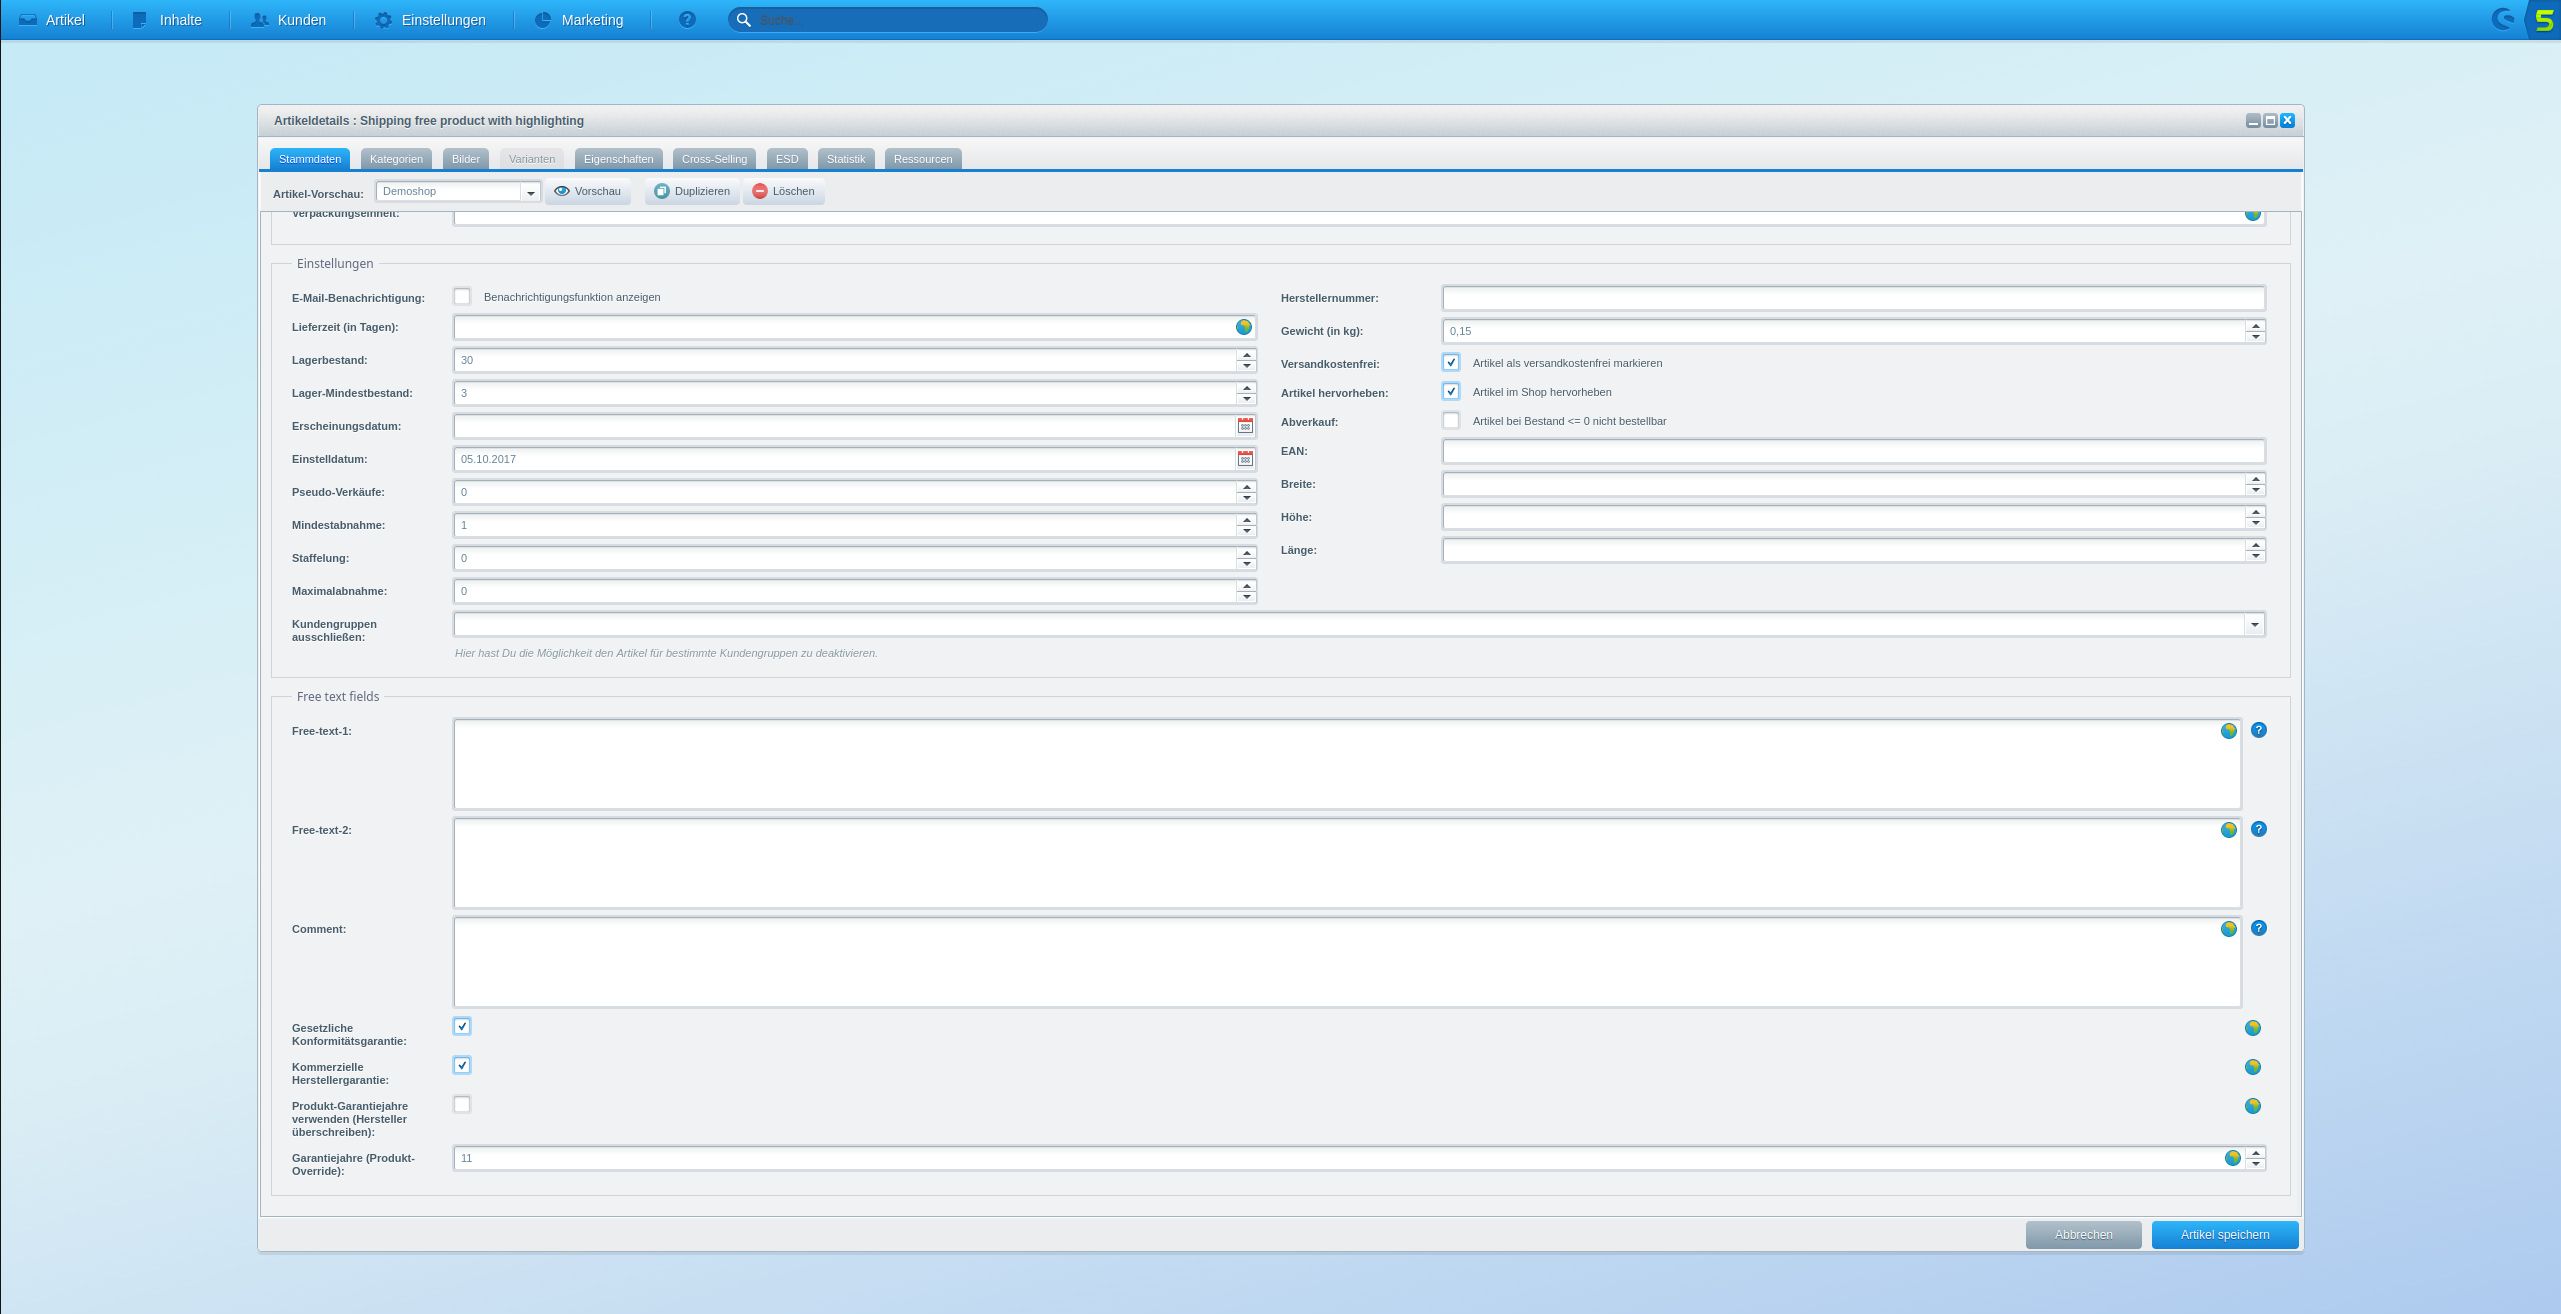2561x1314 pixels.
Task: Open the Einstellungen menu in top bar
Action: (431, 20)
